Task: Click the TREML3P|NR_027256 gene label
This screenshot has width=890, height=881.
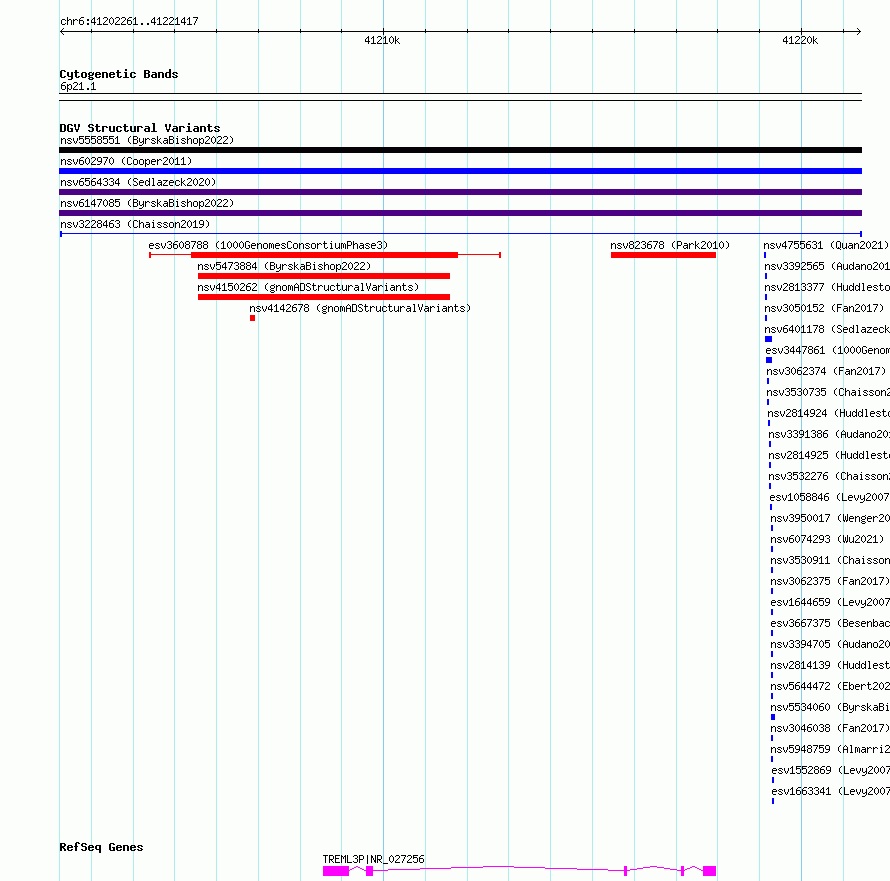Action: point(373,859)
